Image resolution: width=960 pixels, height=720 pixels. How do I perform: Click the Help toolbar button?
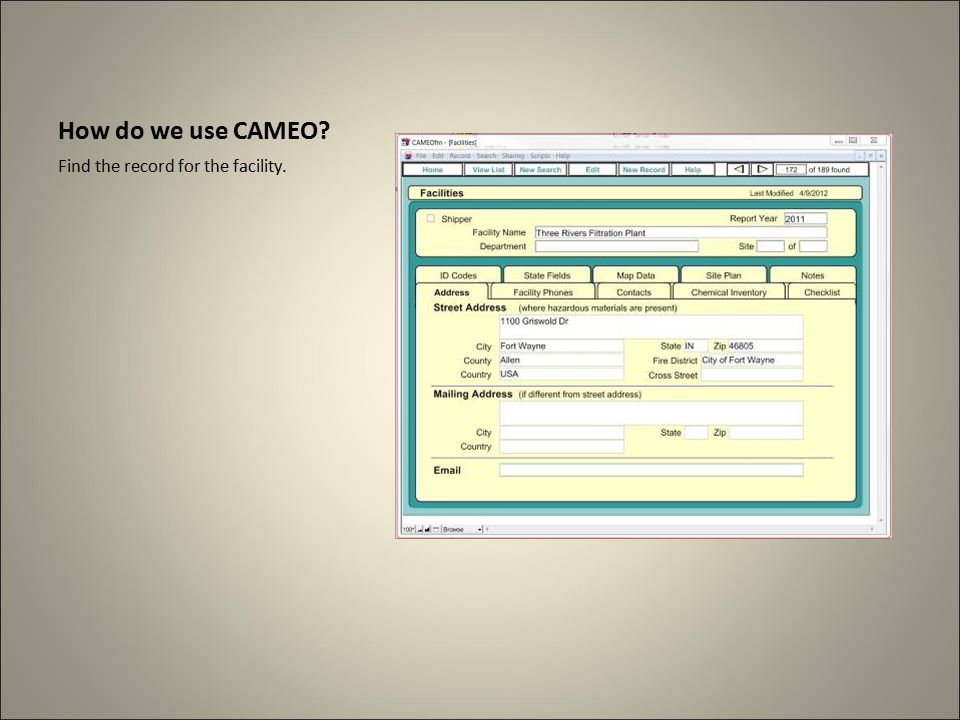tap(692, 170)
